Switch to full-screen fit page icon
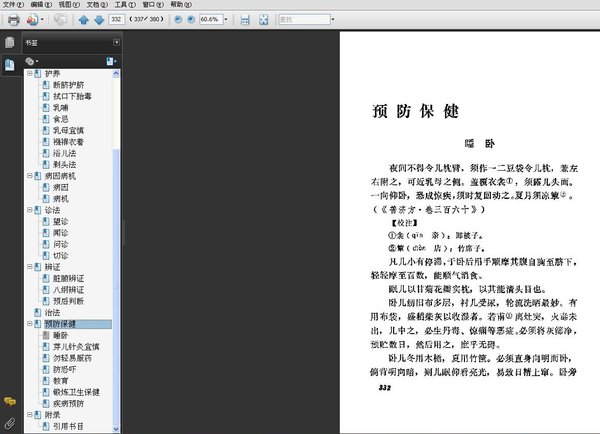The image size is (600, 434). coord(264,20)
